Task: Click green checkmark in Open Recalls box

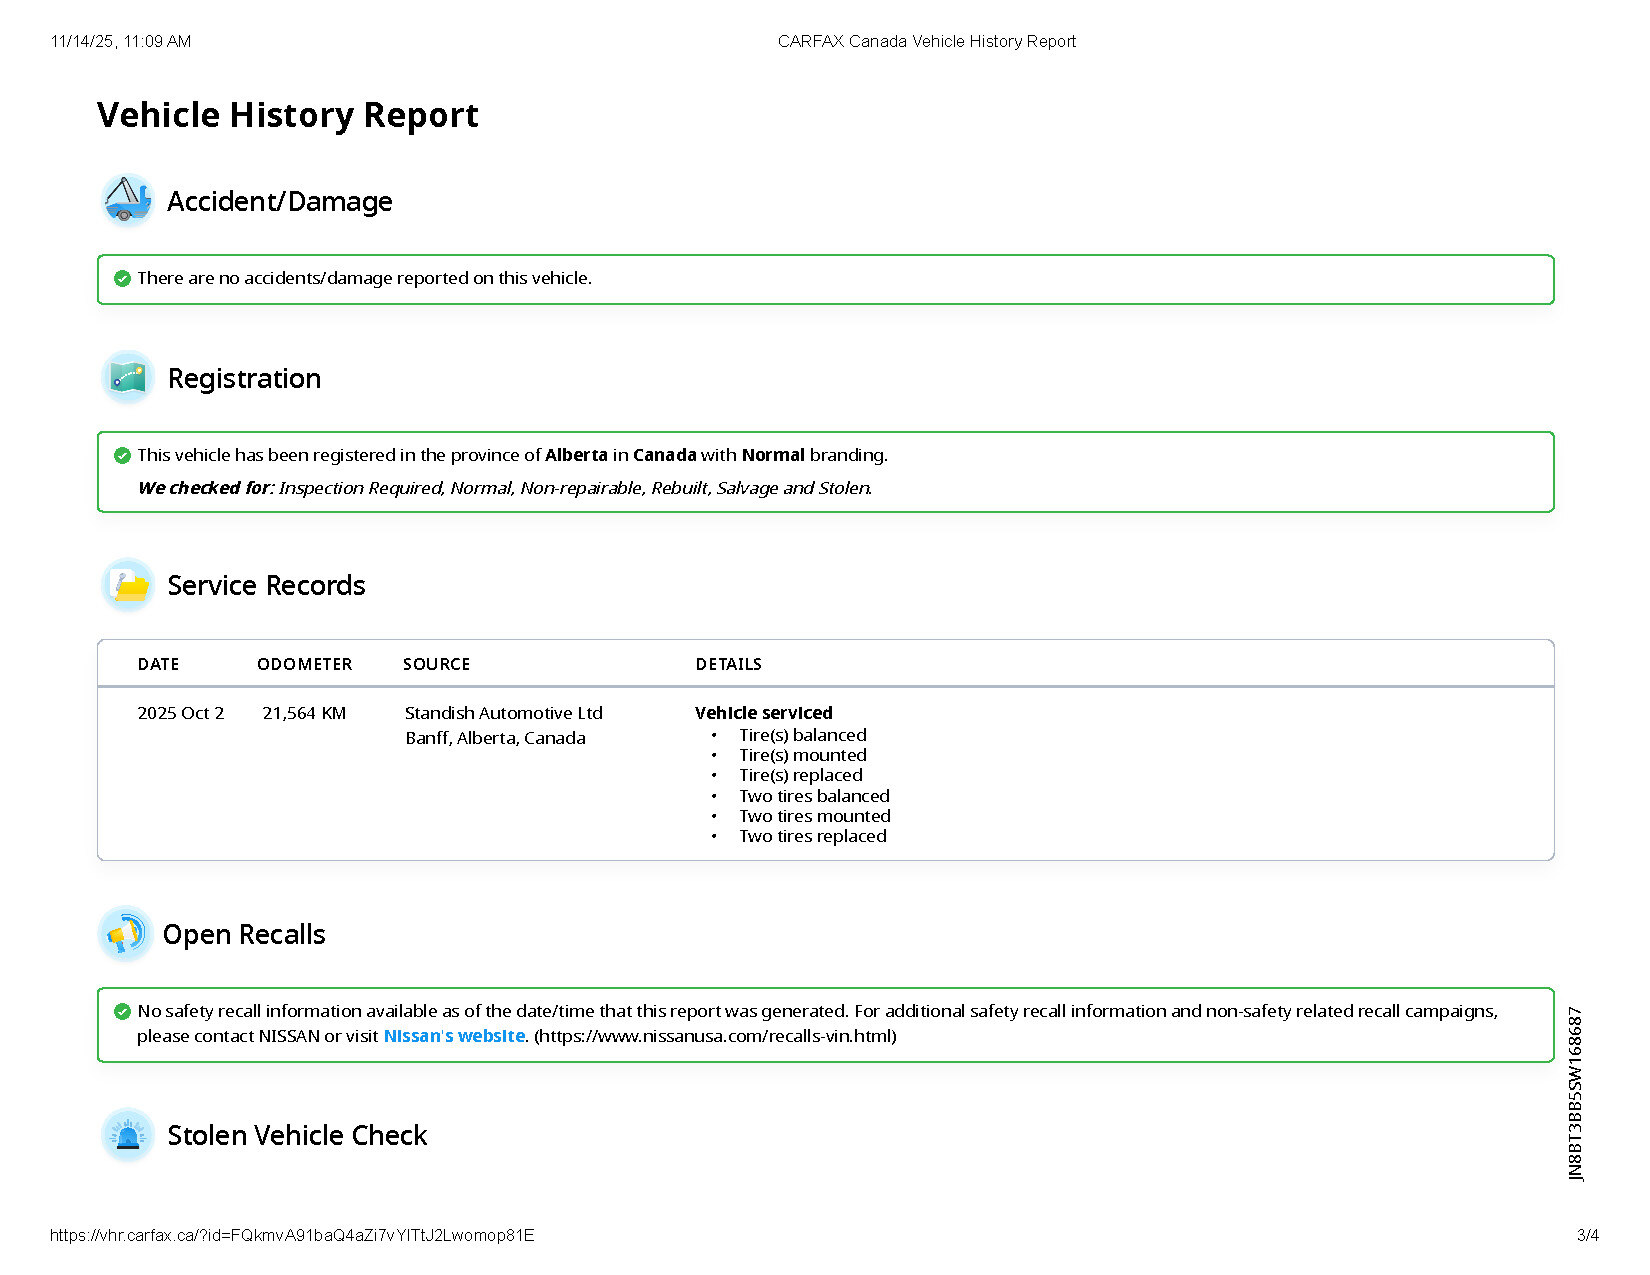Action: tap(122, 1011)
